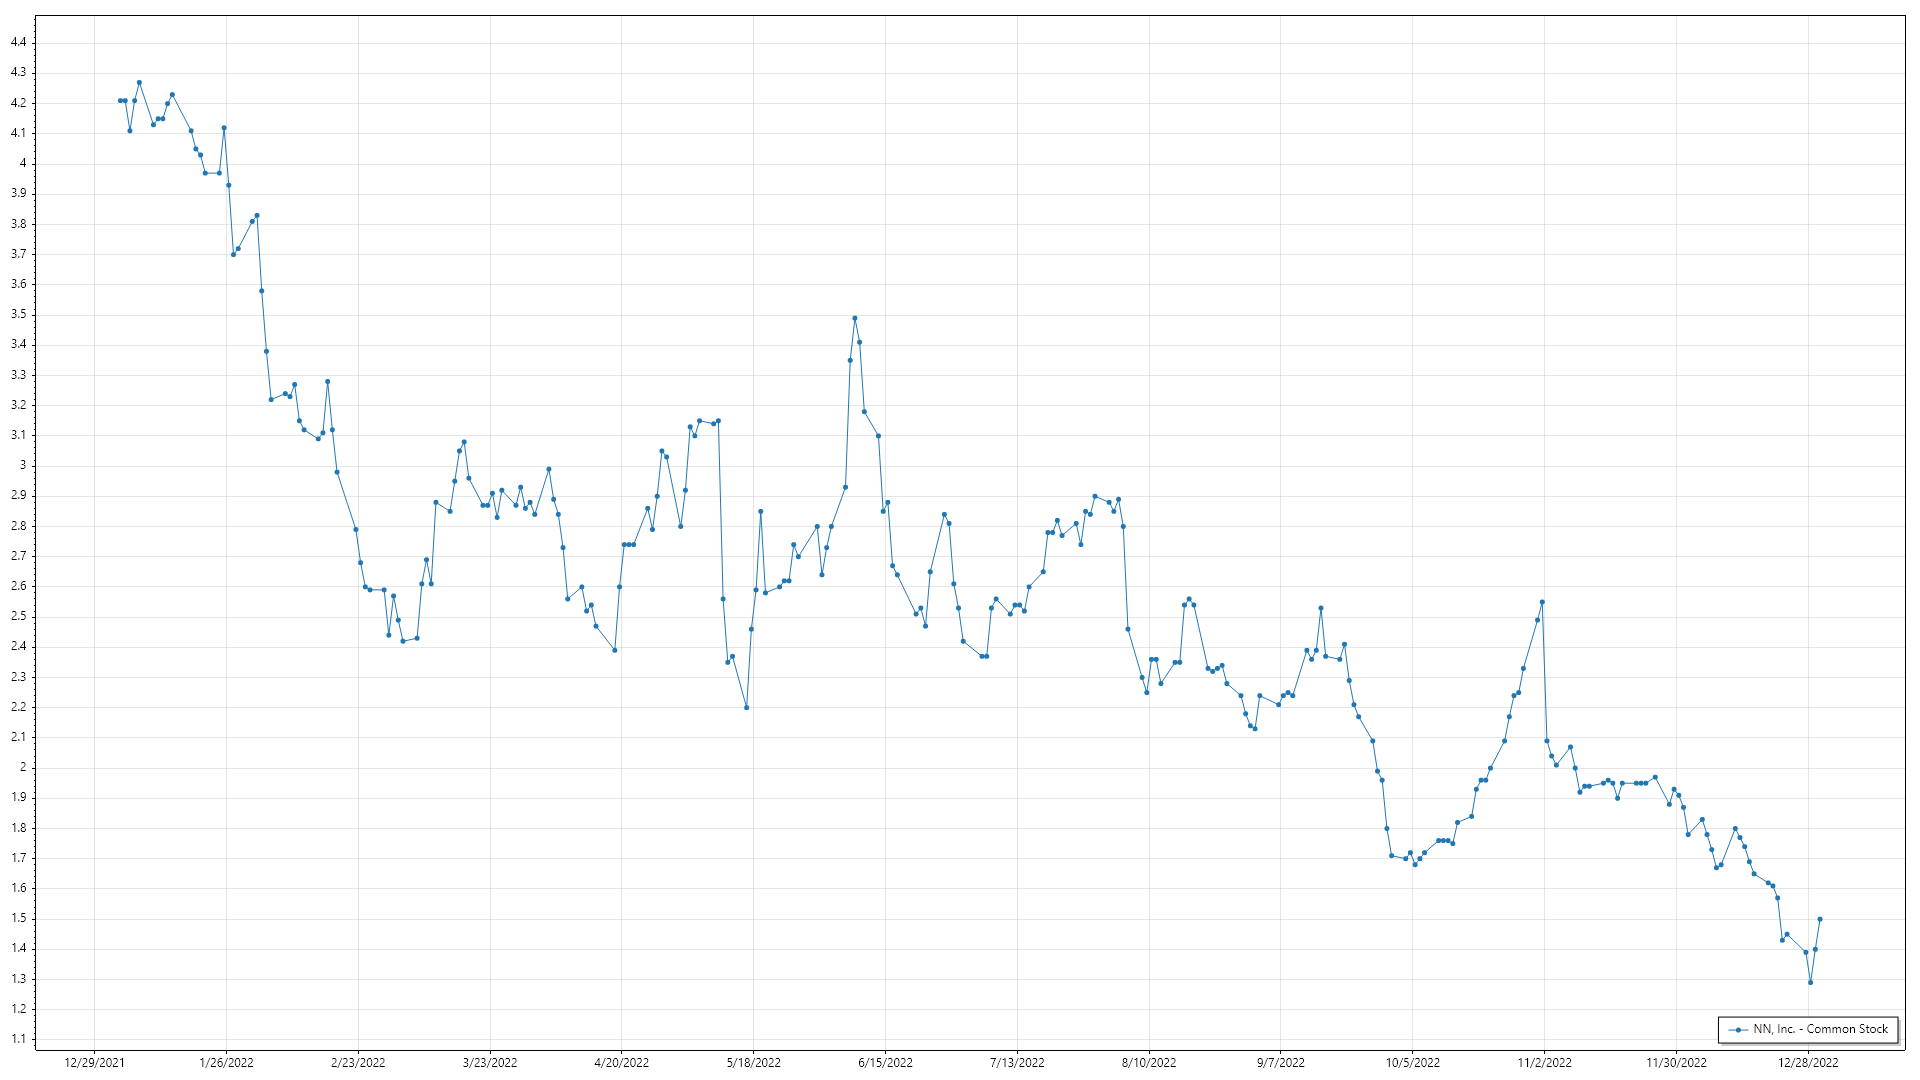Click the final data point at 1.5

pyautogui.click(x=1820, y=919)
